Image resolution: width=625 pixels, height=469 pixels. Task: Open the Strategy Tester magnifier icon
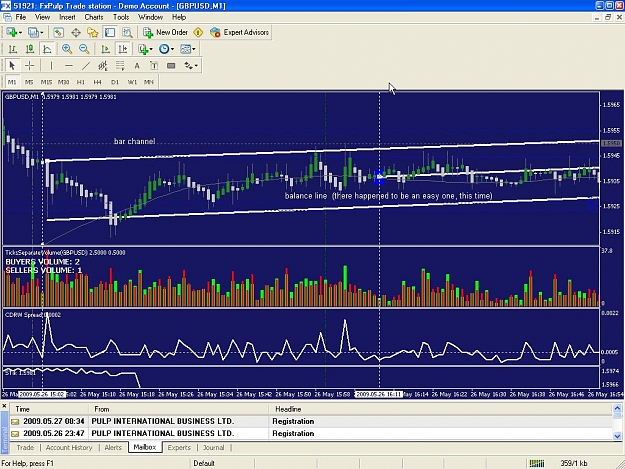click(127, 33)
